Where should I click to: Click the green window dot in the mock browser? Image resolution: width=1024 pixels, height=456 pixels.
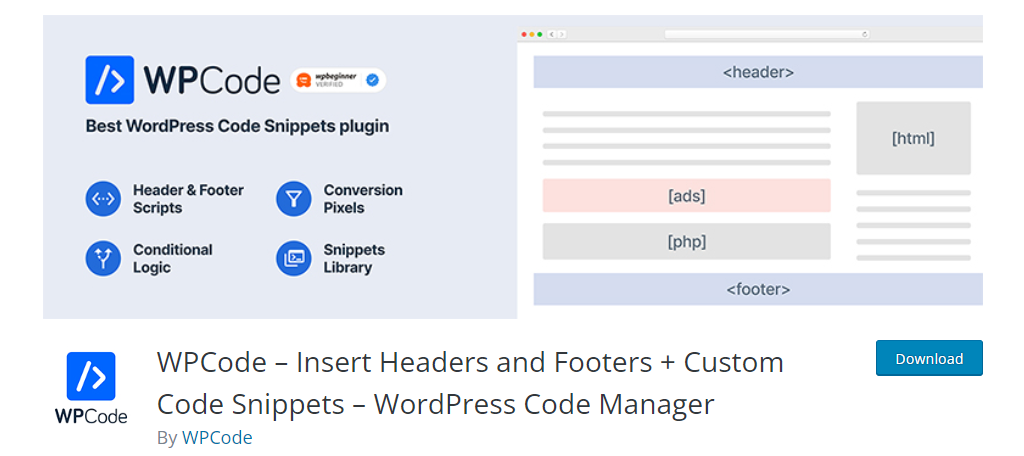point(540,34)
